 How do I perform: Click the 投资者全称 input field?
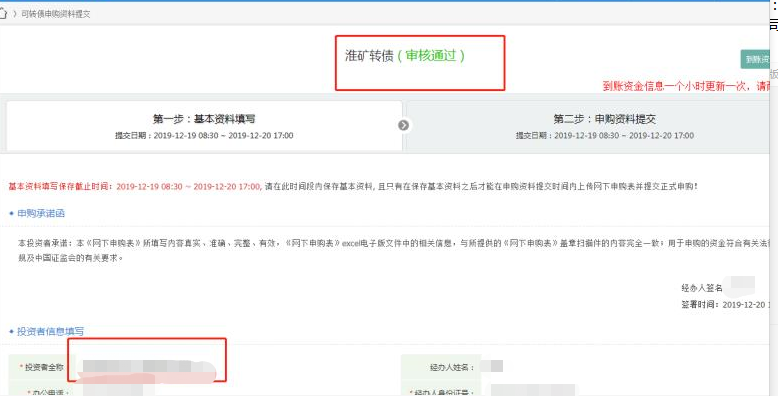coord(149,367)
